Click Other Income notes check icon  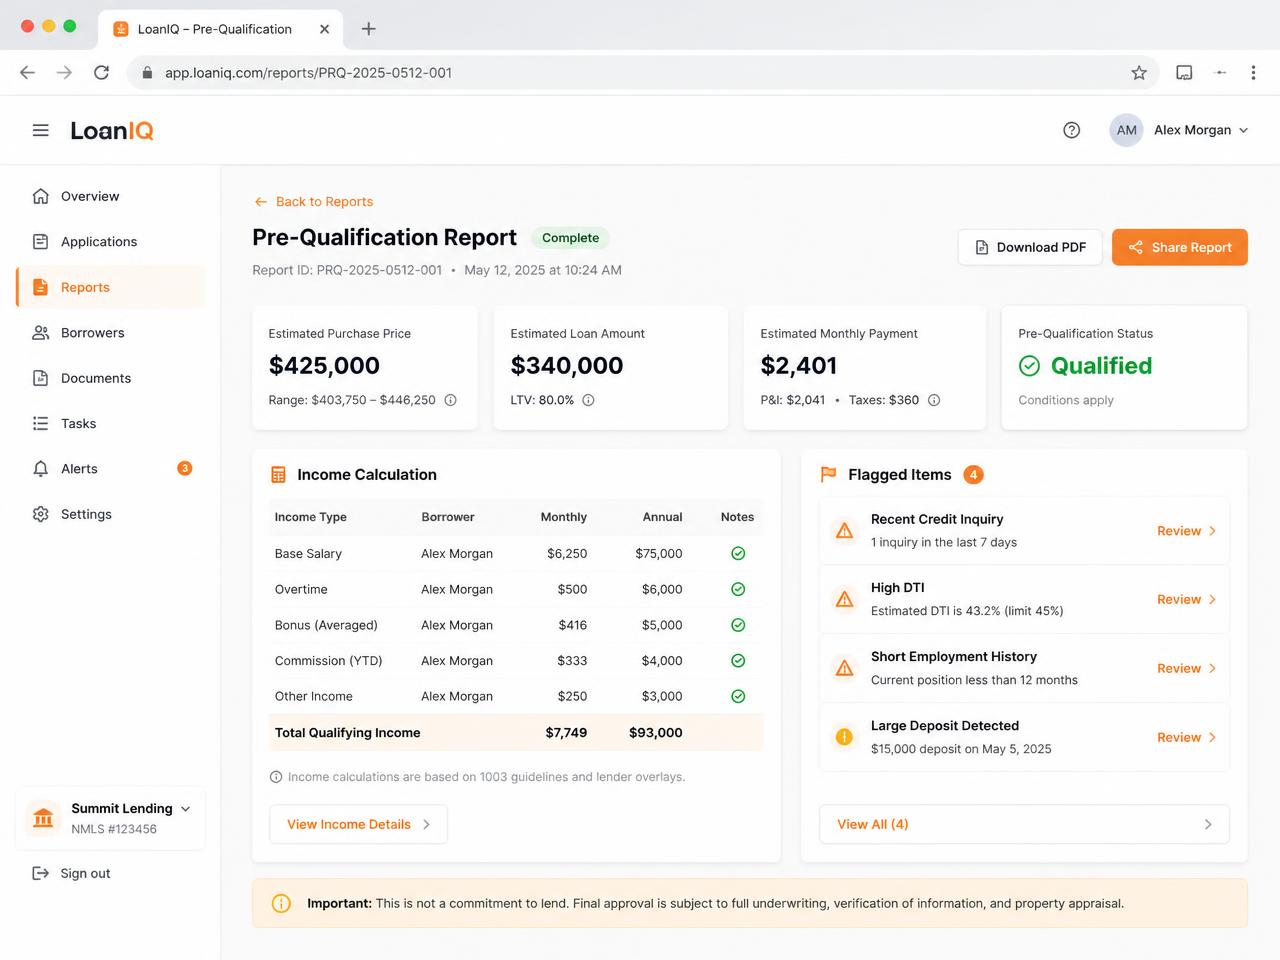[x=738, y=696]
